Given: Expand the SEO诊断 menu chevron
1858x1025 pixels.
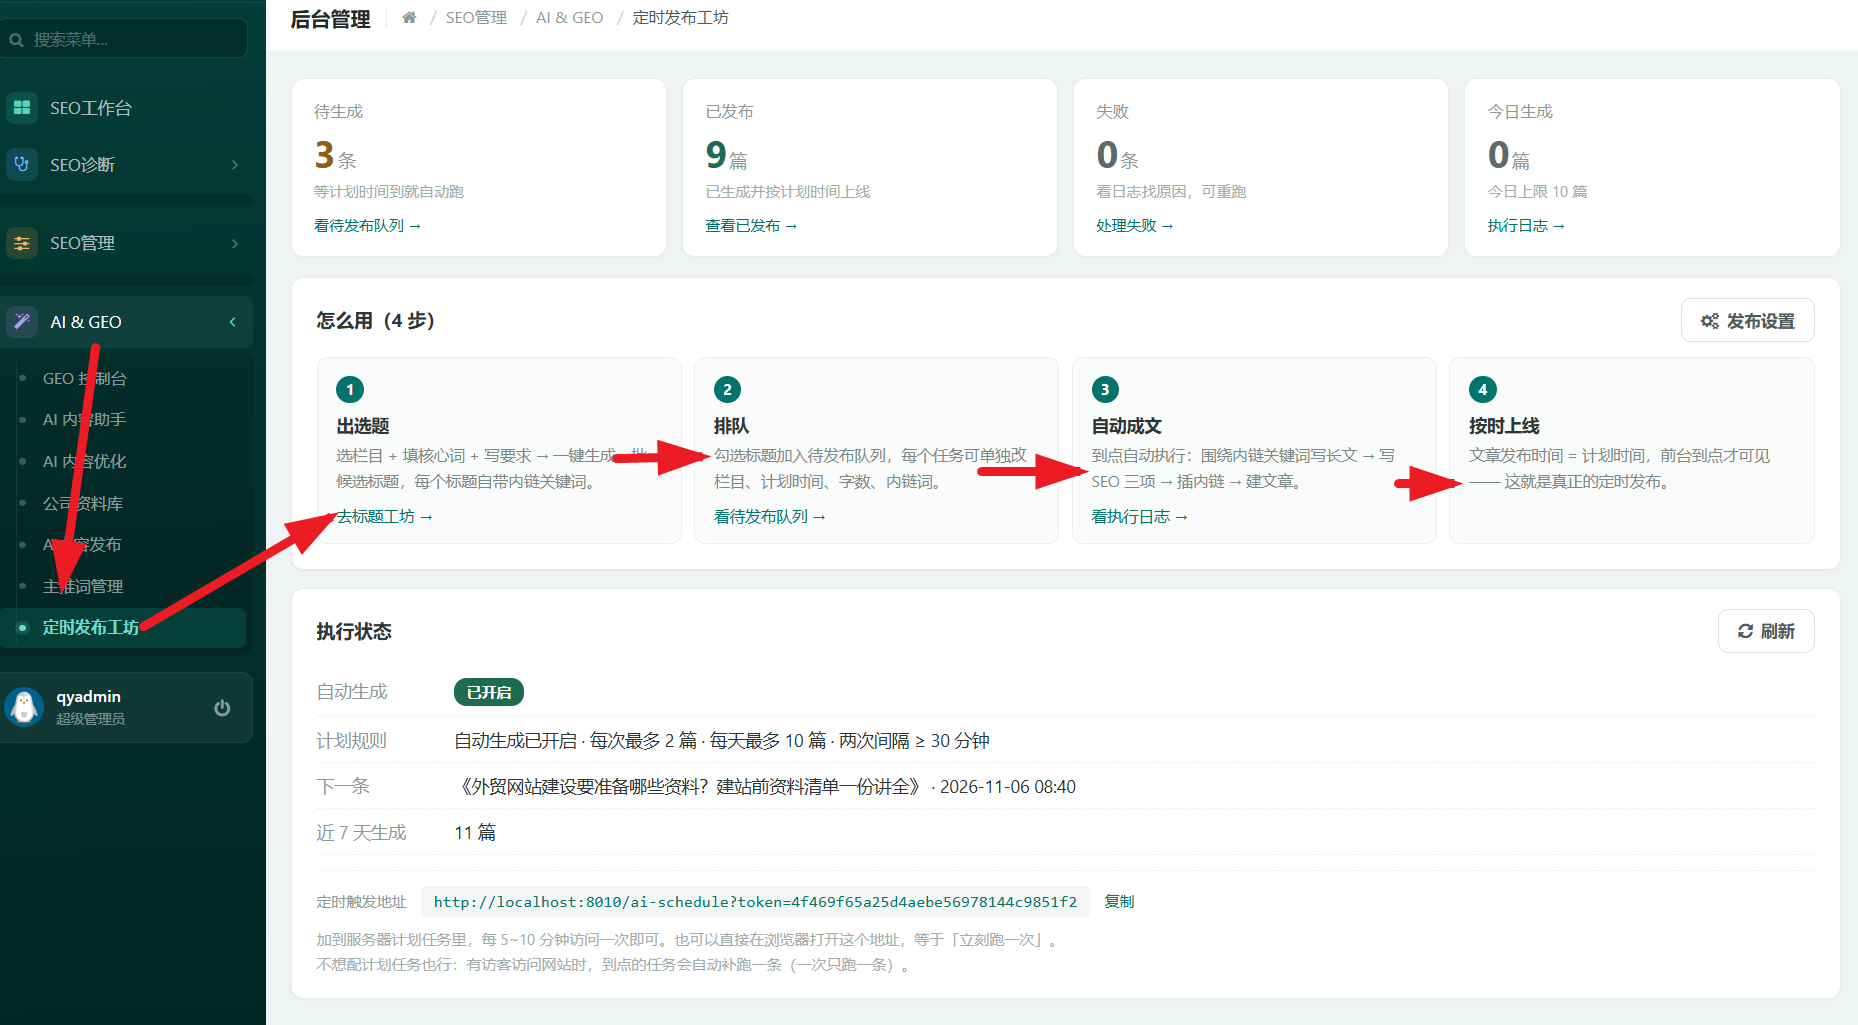Looking at the screenshot, I should pyautogui.click(x=235, y=164).
